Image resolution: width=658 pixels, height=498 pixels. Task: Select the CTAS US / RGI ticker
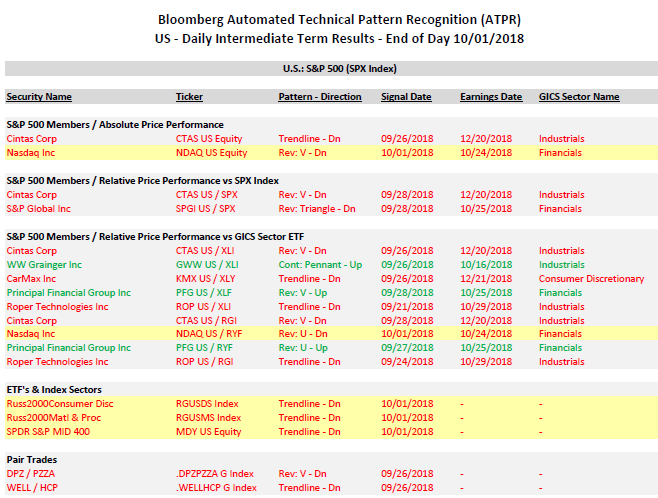point(206,321)
